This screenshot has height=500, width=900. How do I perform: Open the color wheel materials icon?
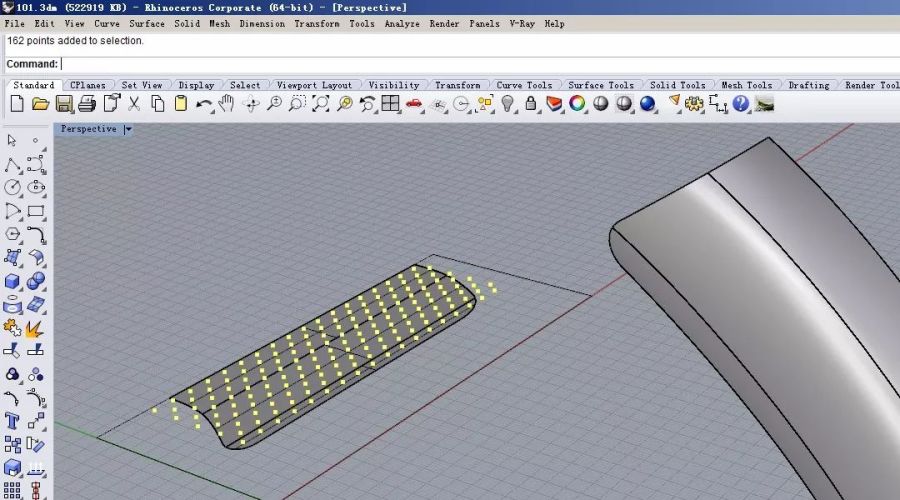tap(577, 103)
